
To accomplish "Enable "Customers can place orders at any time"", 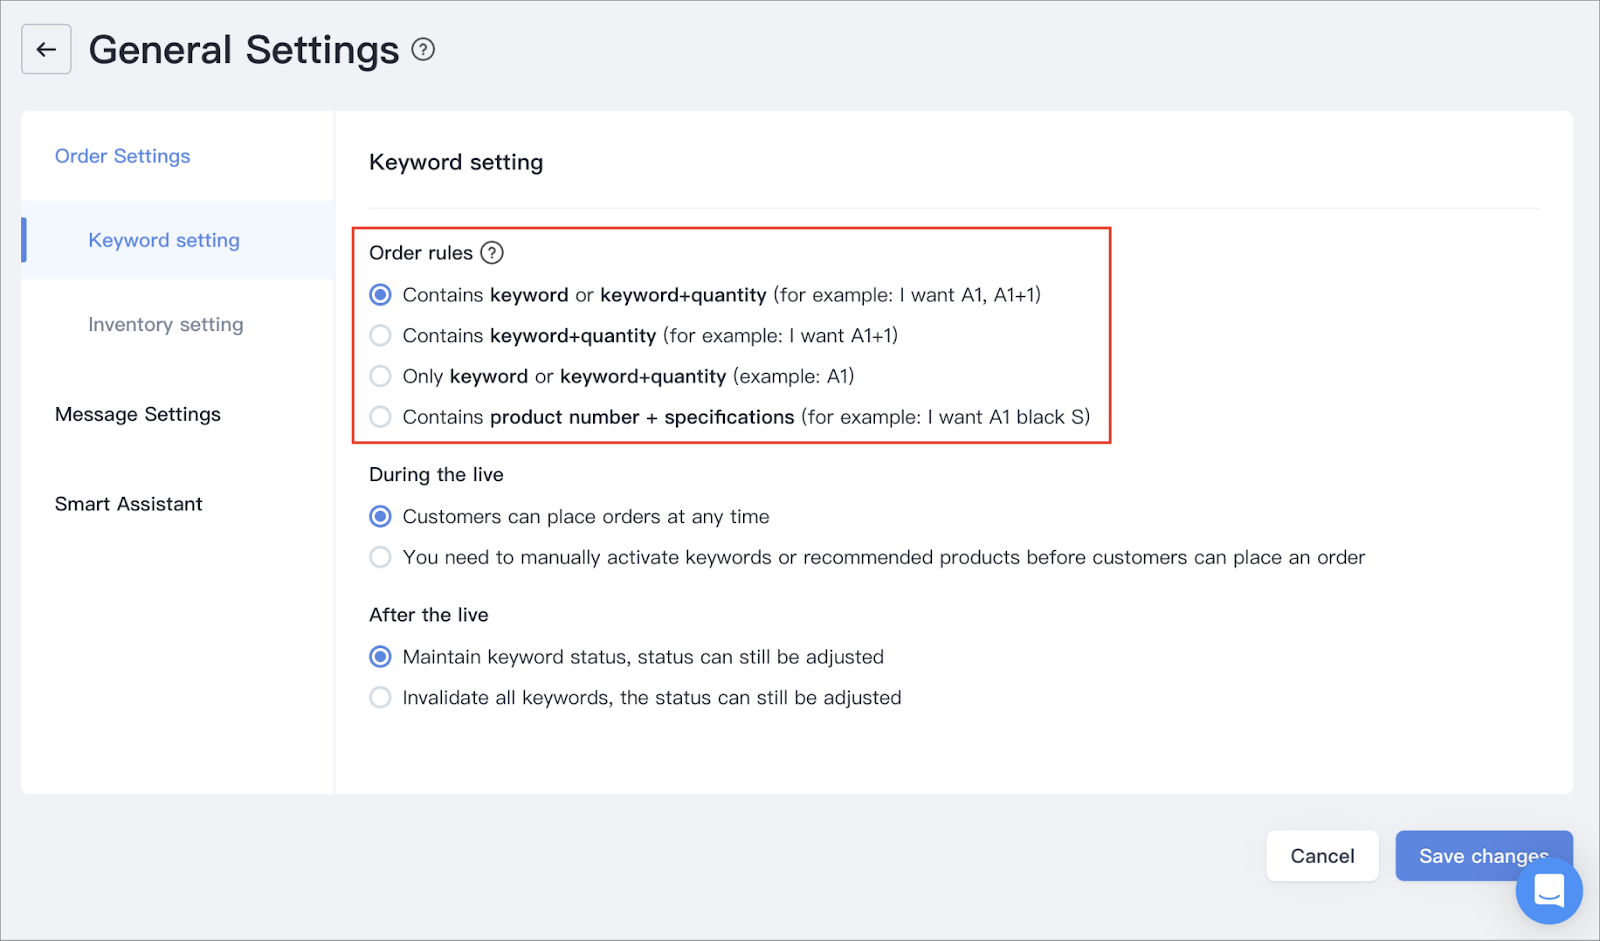I will [x=380, y=516].
